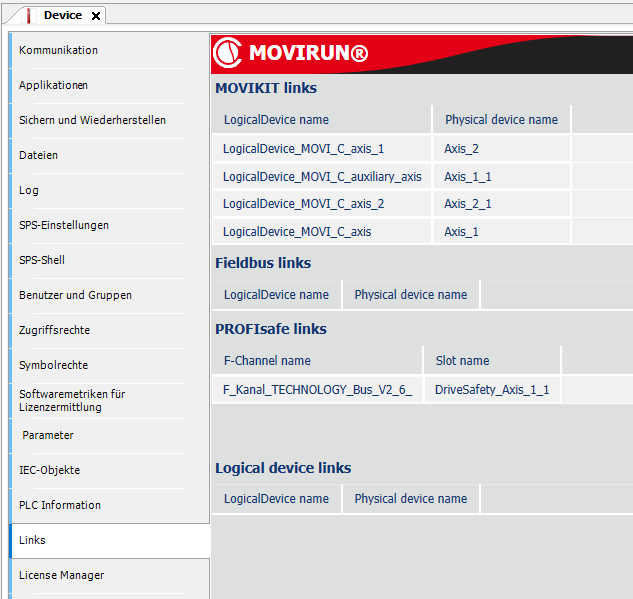
Task: Click the Slot name column header
Action: pyautogui.click(x=492, y=360)
